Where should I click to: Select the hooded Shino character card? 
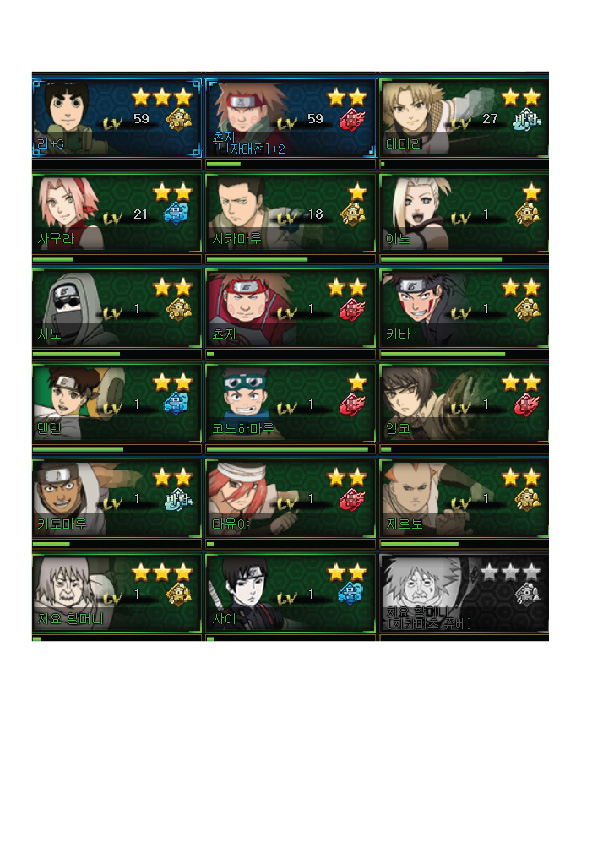117,308
